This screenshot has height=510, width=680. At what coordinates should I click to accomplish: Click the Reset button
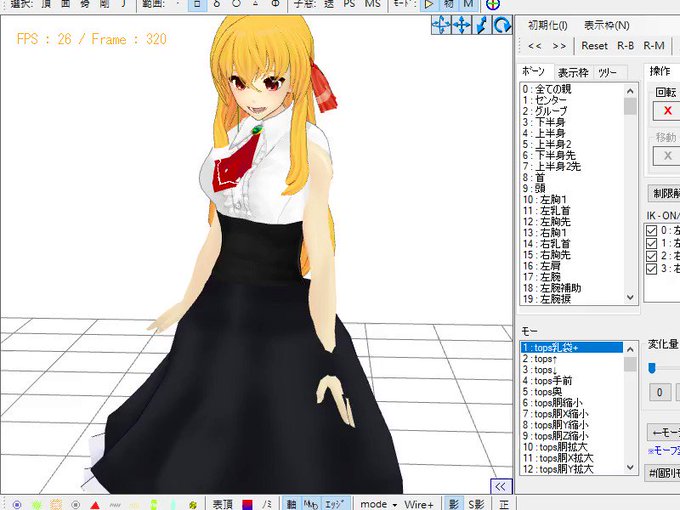point(594,46)
